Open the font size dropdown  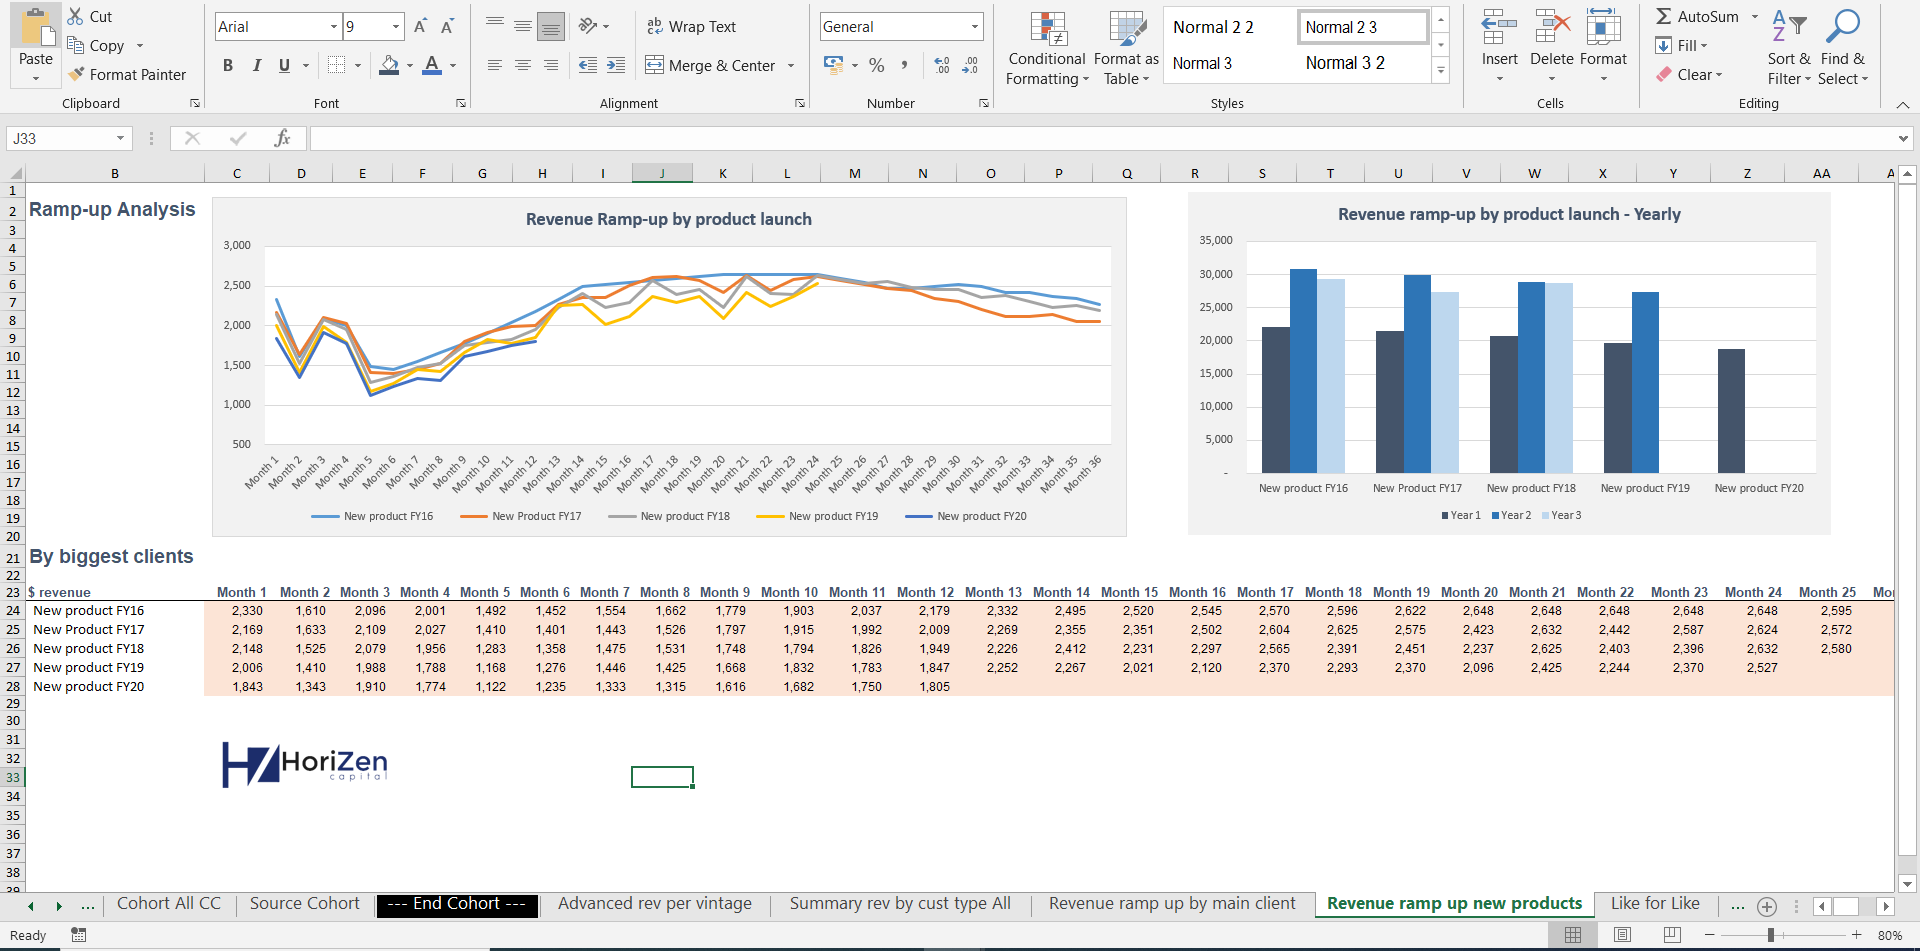396,27
